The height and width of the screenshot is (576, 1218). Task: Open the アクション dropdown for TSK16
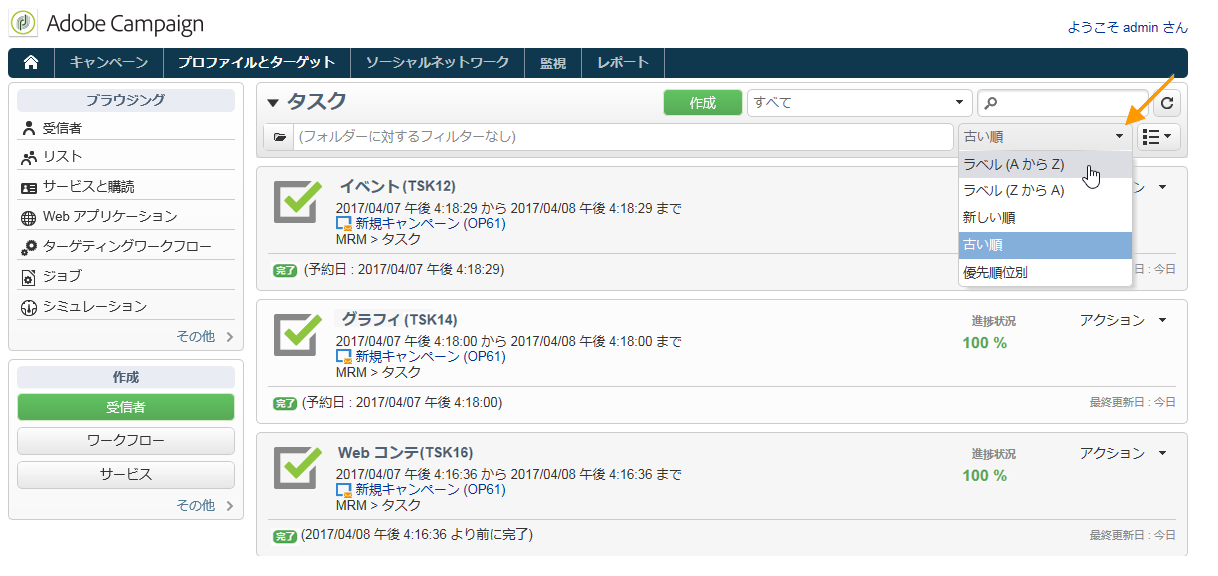coord(1123,453)
